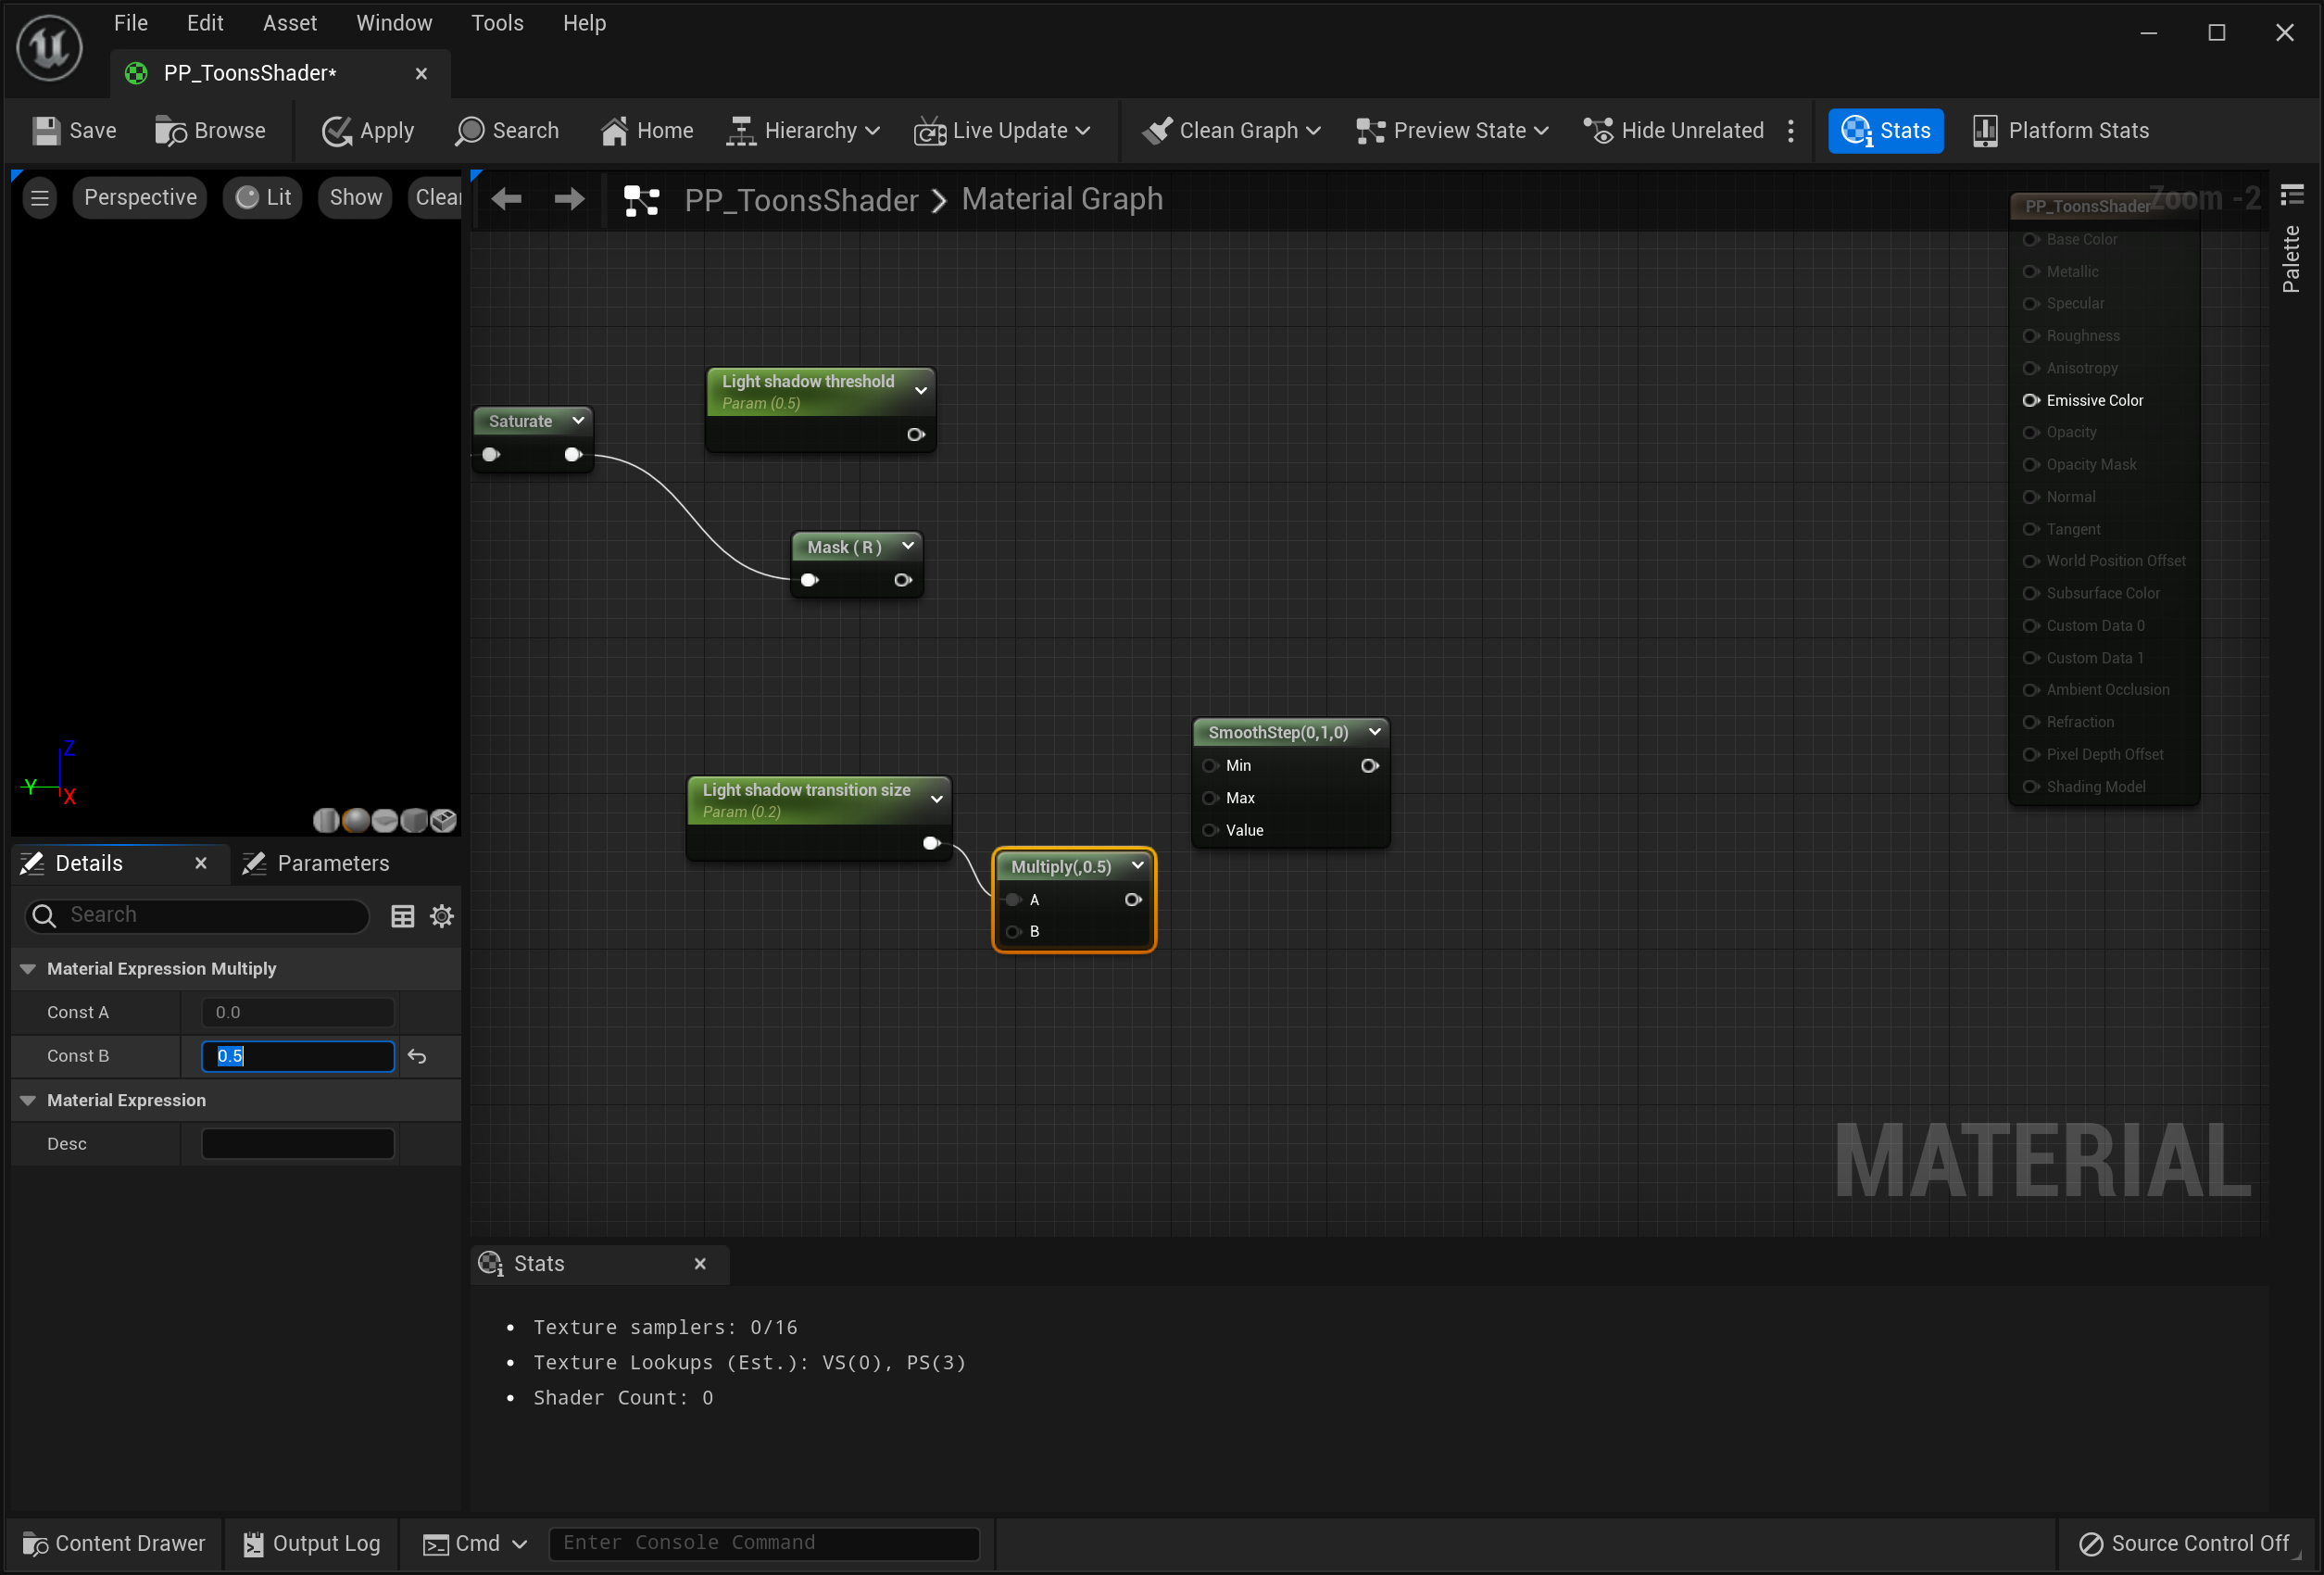
Task: Click the Content Drawer button
Action: point(114,1543)
